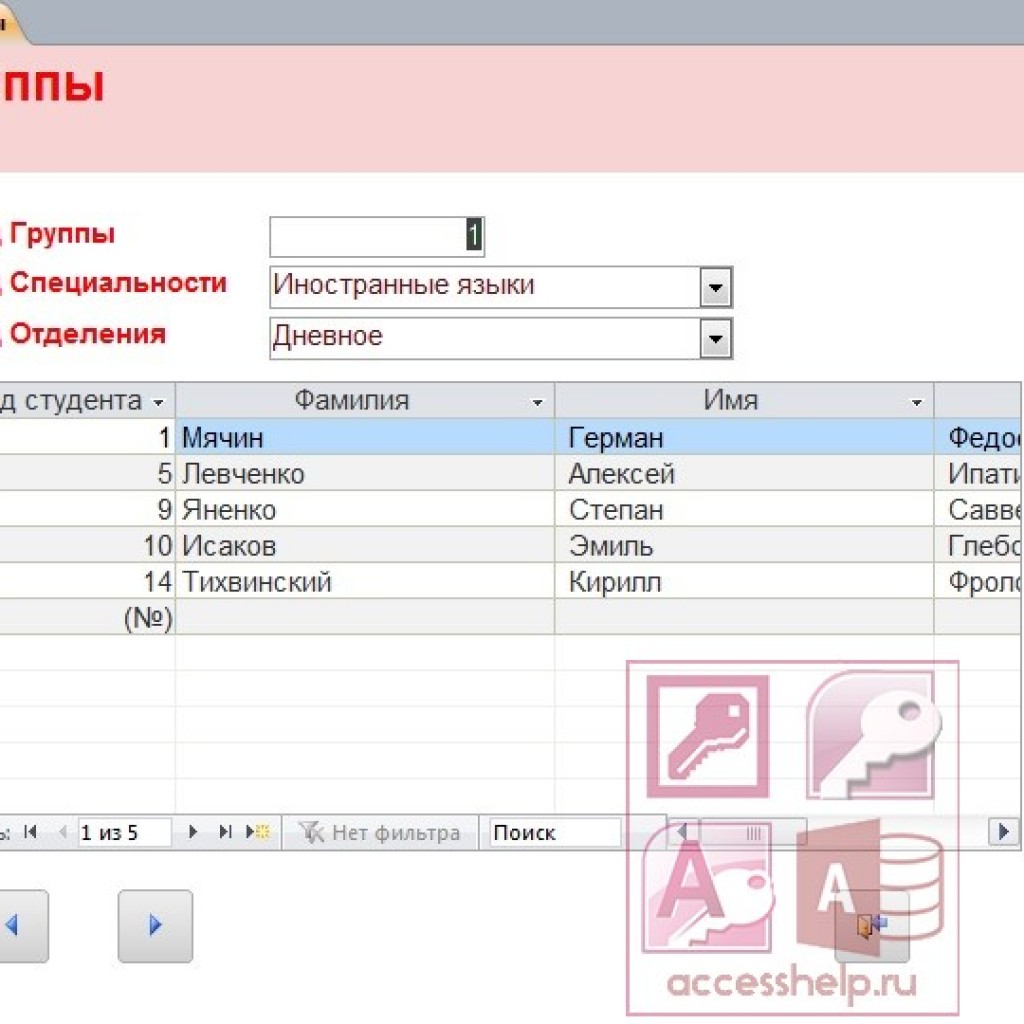Go to next record in navigator
This screenshot has height=1024, width=1024.
point(194,832)
